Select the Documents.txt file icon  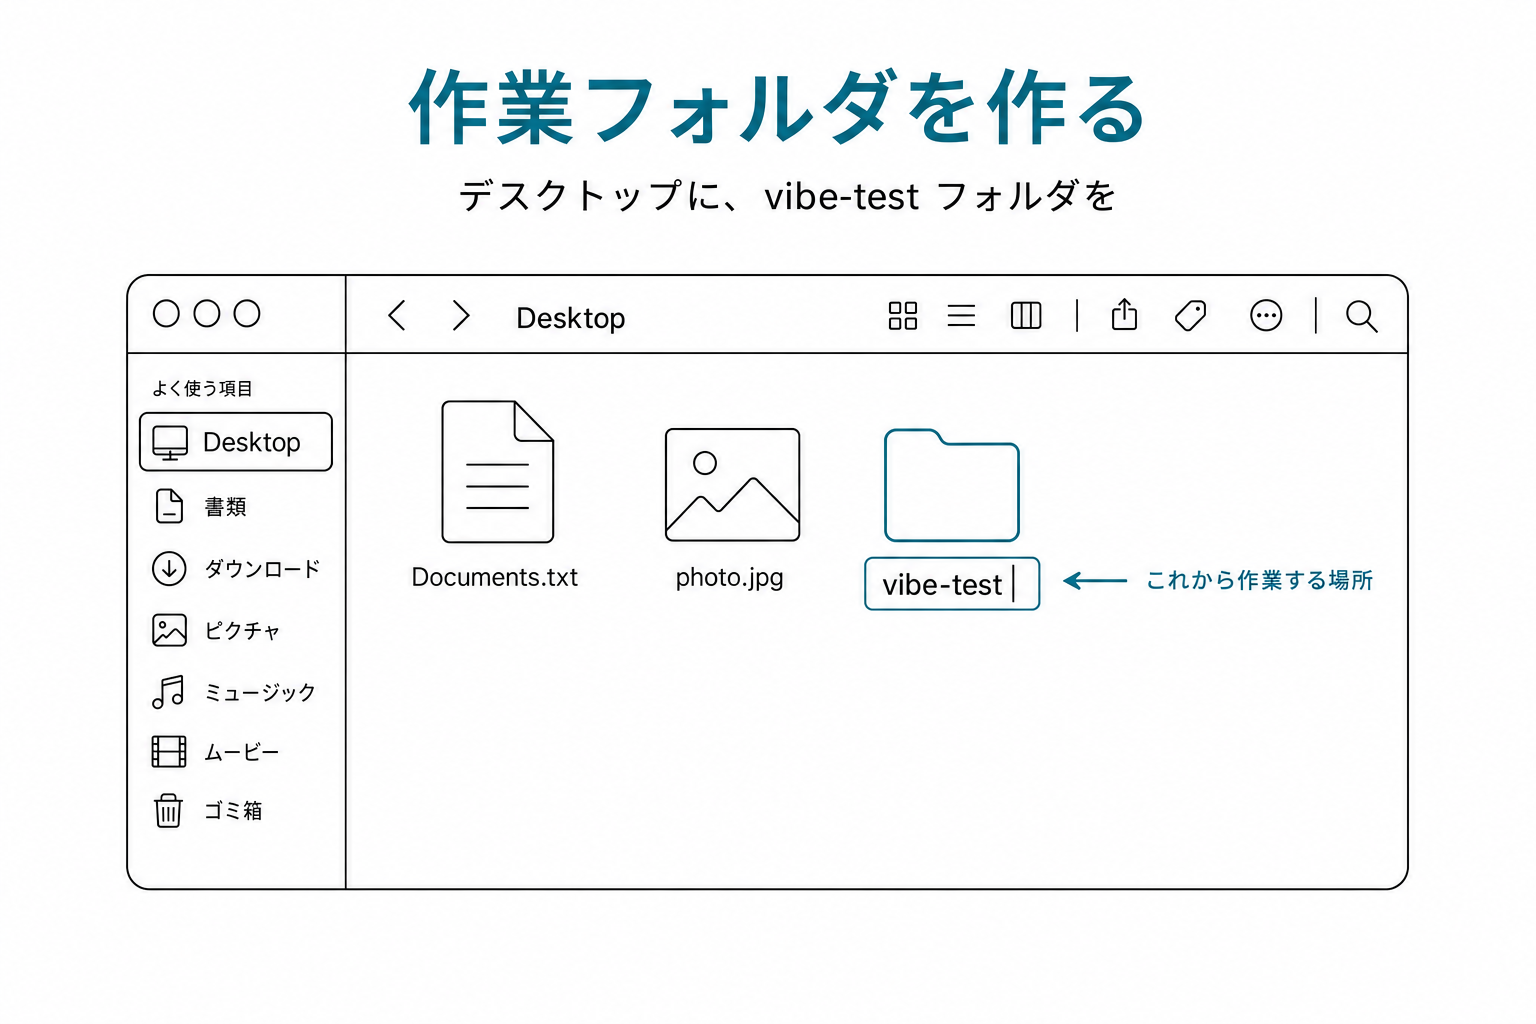click(497, 472)
